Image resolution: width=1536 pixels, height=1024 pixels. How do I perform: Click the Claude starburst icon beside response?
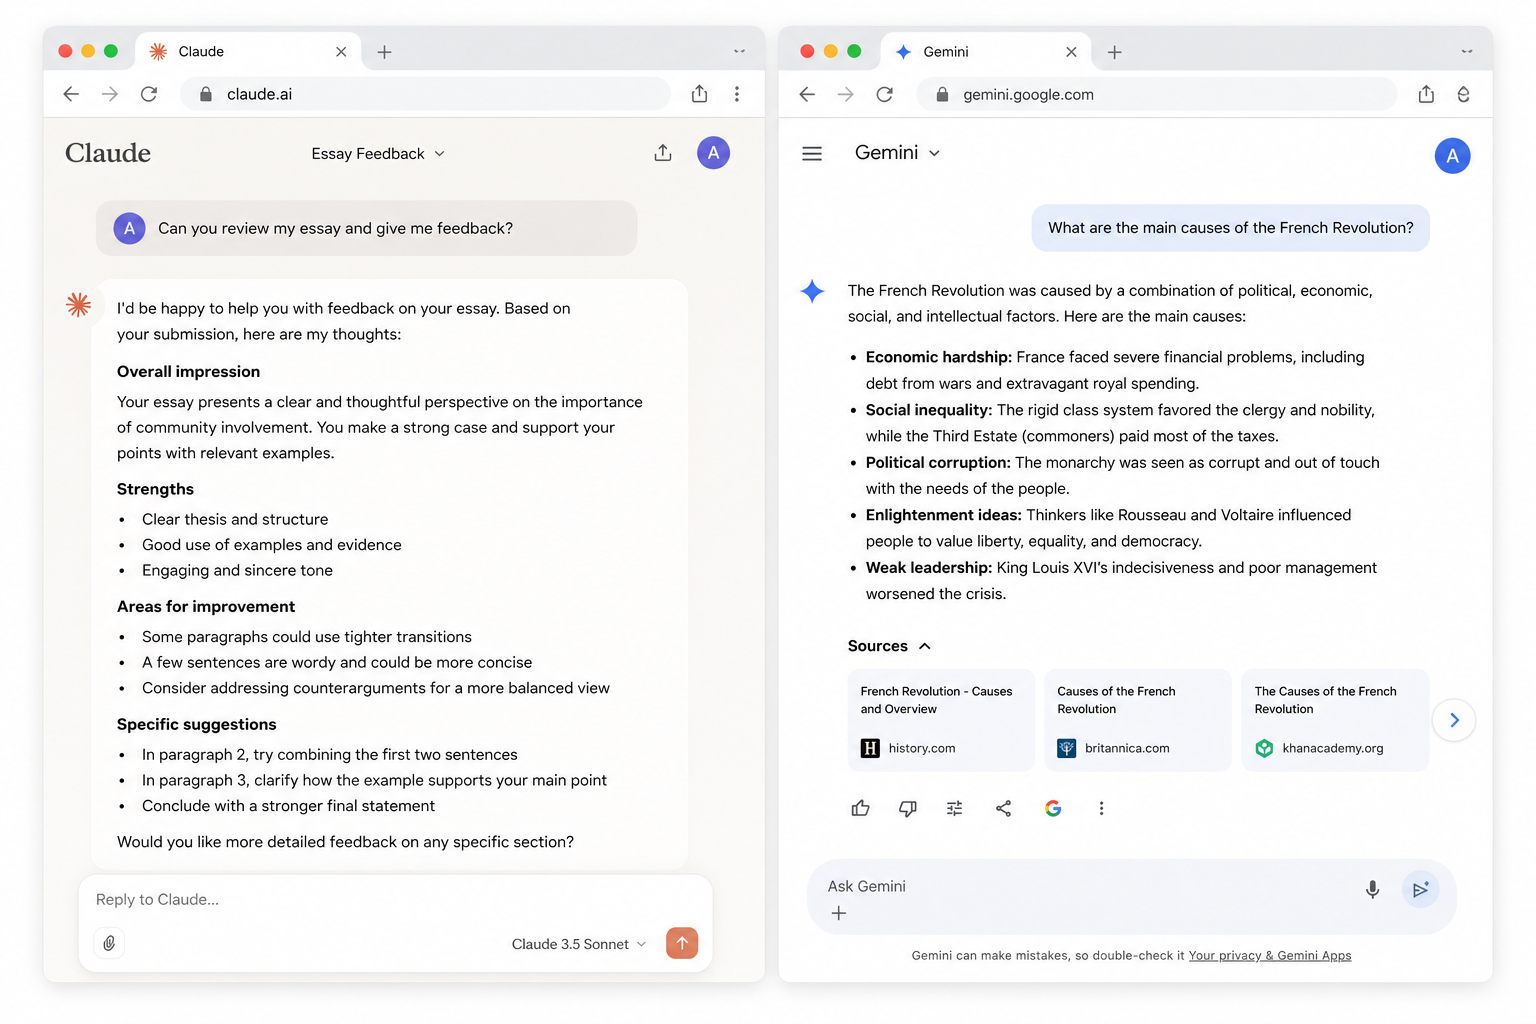tap(78, 305)
